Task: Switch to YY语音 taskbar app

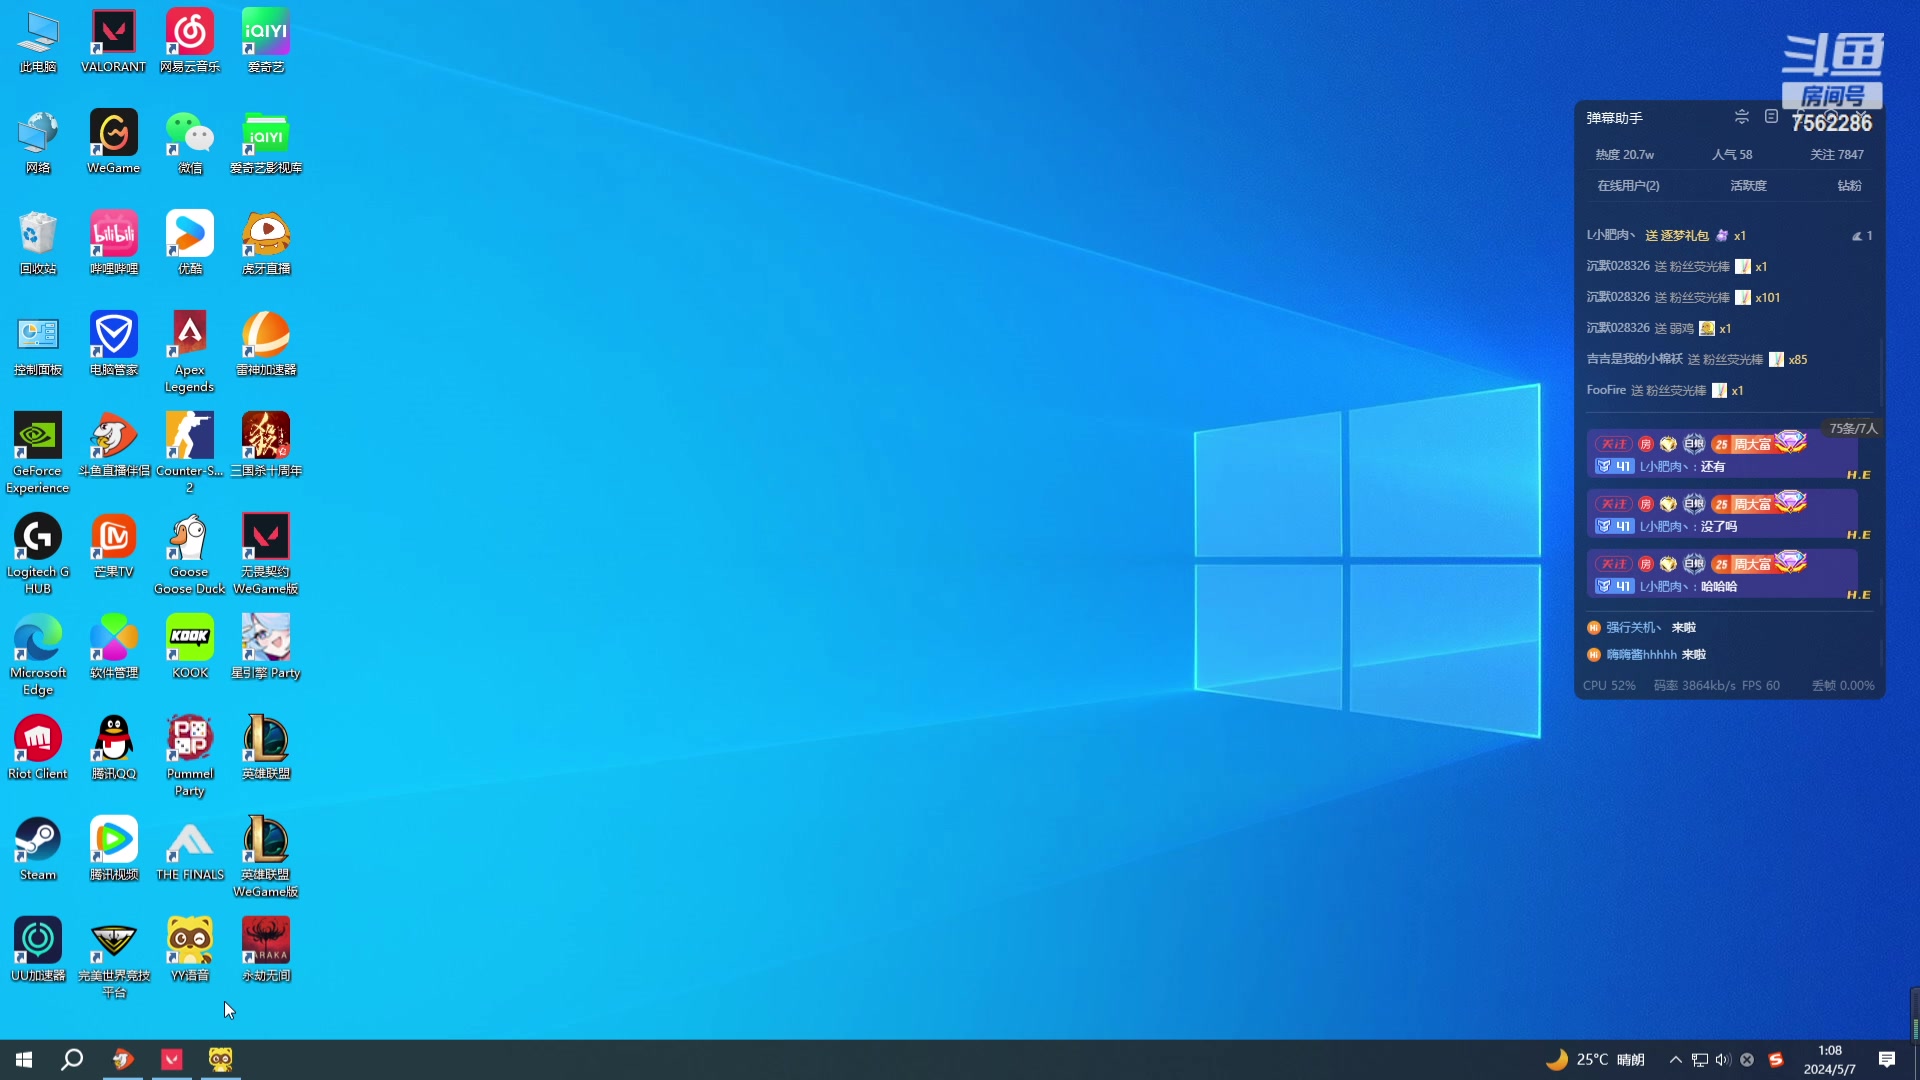Action: coord(220,1060)
